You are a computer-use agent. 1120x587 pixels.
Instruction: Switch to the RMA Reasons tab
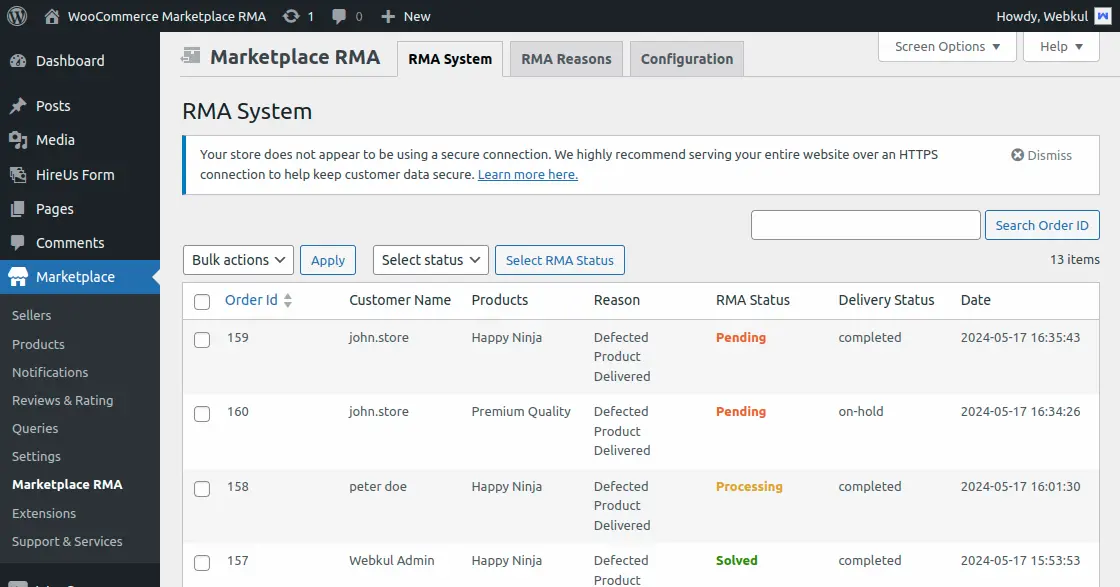pyautogui.click(x=565, y=58)
